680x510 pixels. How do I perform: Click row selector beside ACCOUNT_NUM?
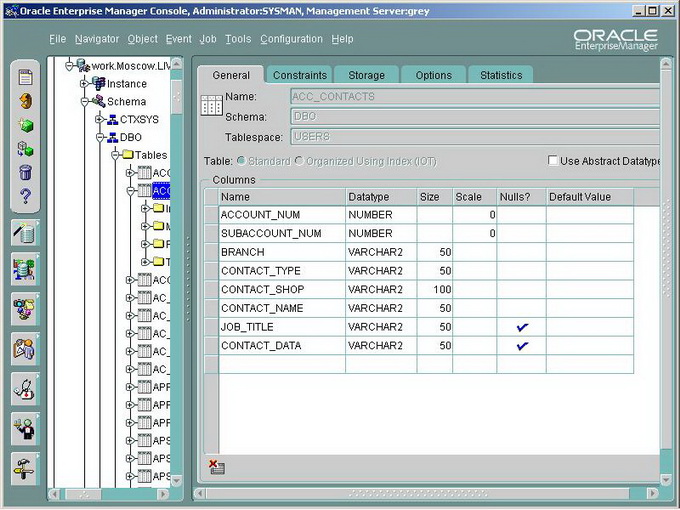[x=212, y=215]
